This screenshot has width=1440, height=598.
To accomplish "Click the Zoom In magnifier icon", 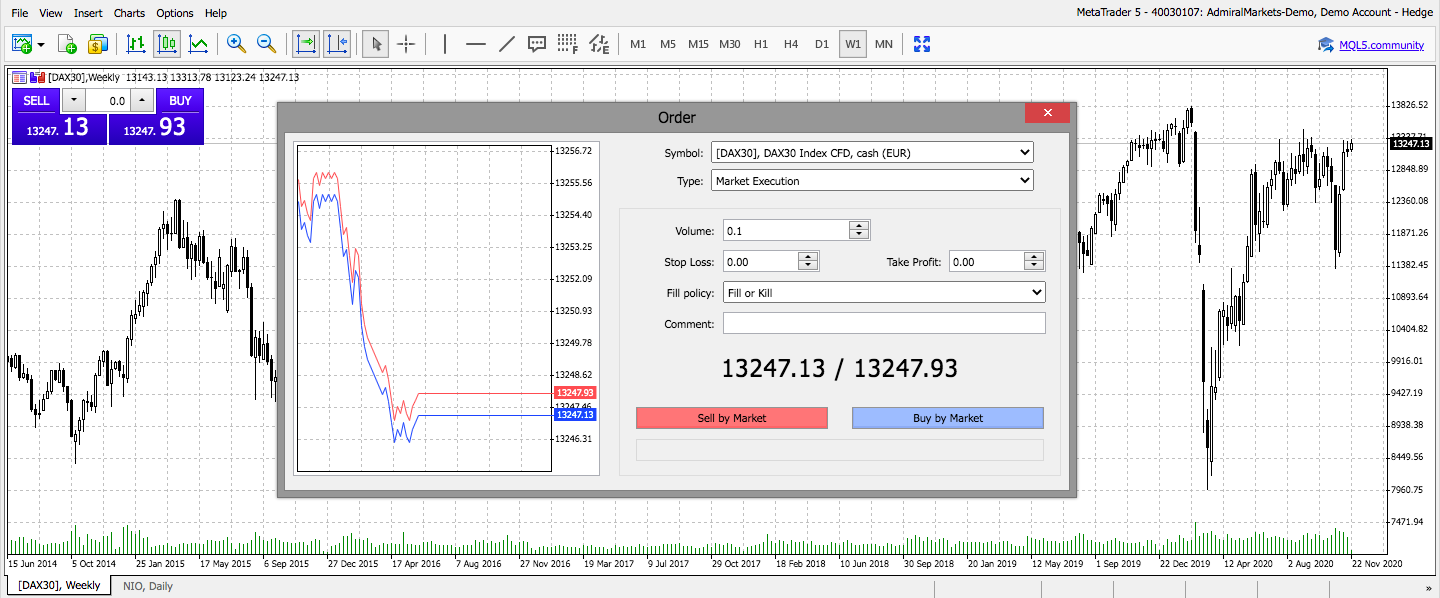I will (x=236, y=44).
